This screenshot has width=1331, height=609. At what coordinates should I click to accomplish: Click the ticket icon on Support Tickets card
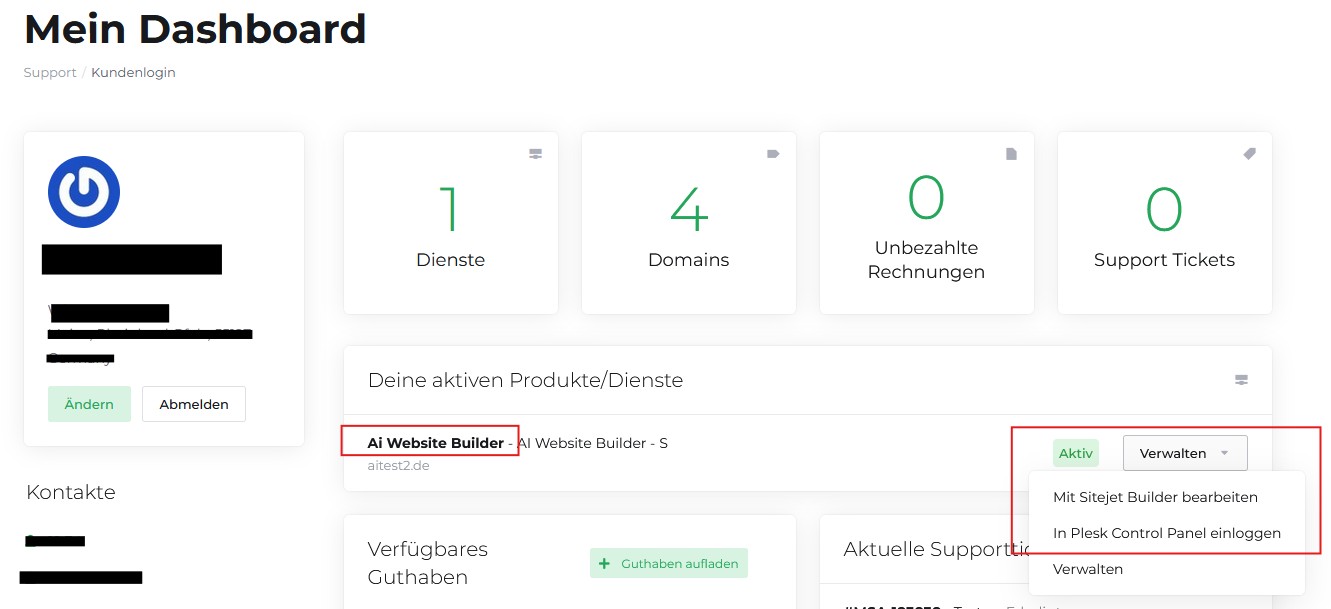point(1249,154)
